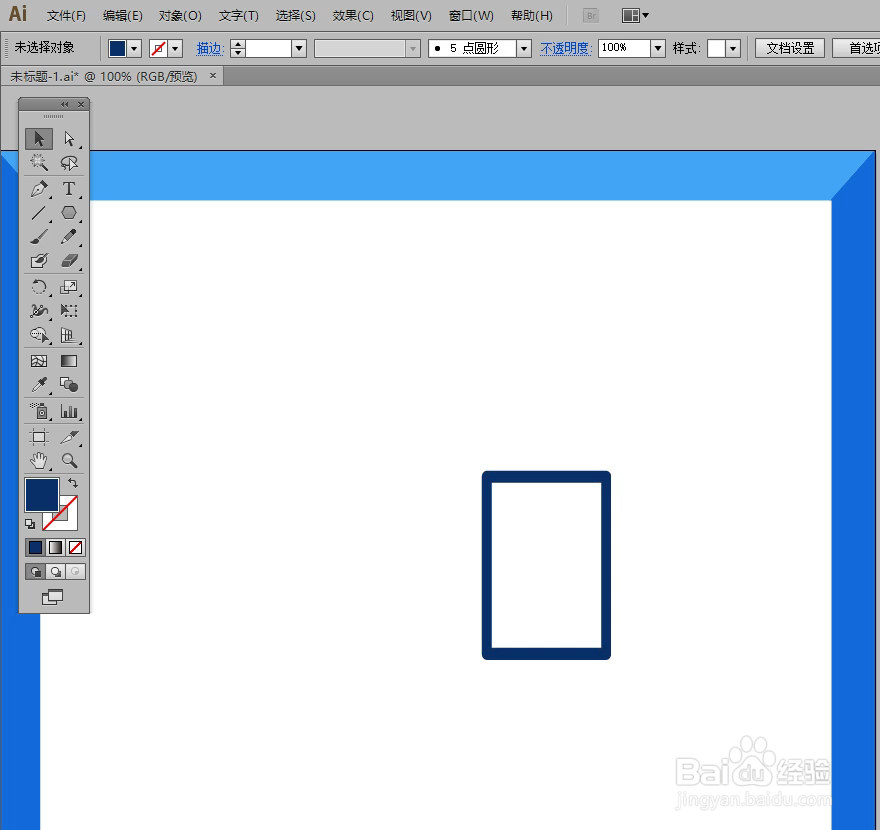Select the Rotate tool
The width and height of the screenshot is (880, 830).
tap(39, 287)
